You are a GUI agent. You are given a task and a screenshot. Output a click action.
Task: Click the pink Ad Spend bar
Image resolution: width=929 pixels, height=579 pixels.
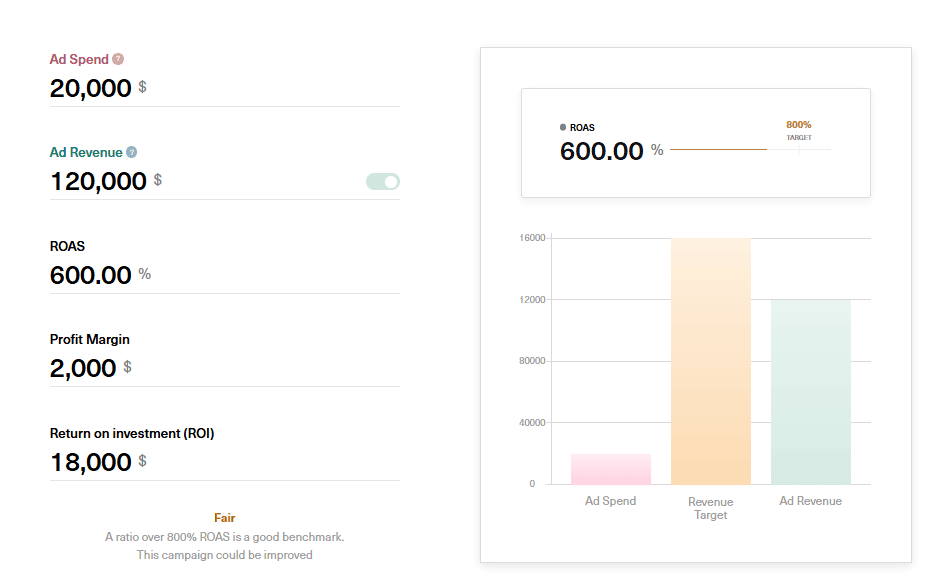pyautogui.click(x=611, y=469)
